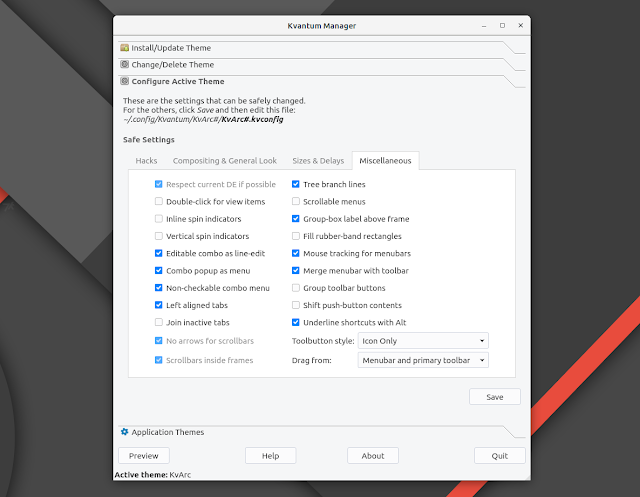The height and width of the screenshot is (497, 640).
Task: Enable Group toolbar buttons
Action: [x=295, y=288]
